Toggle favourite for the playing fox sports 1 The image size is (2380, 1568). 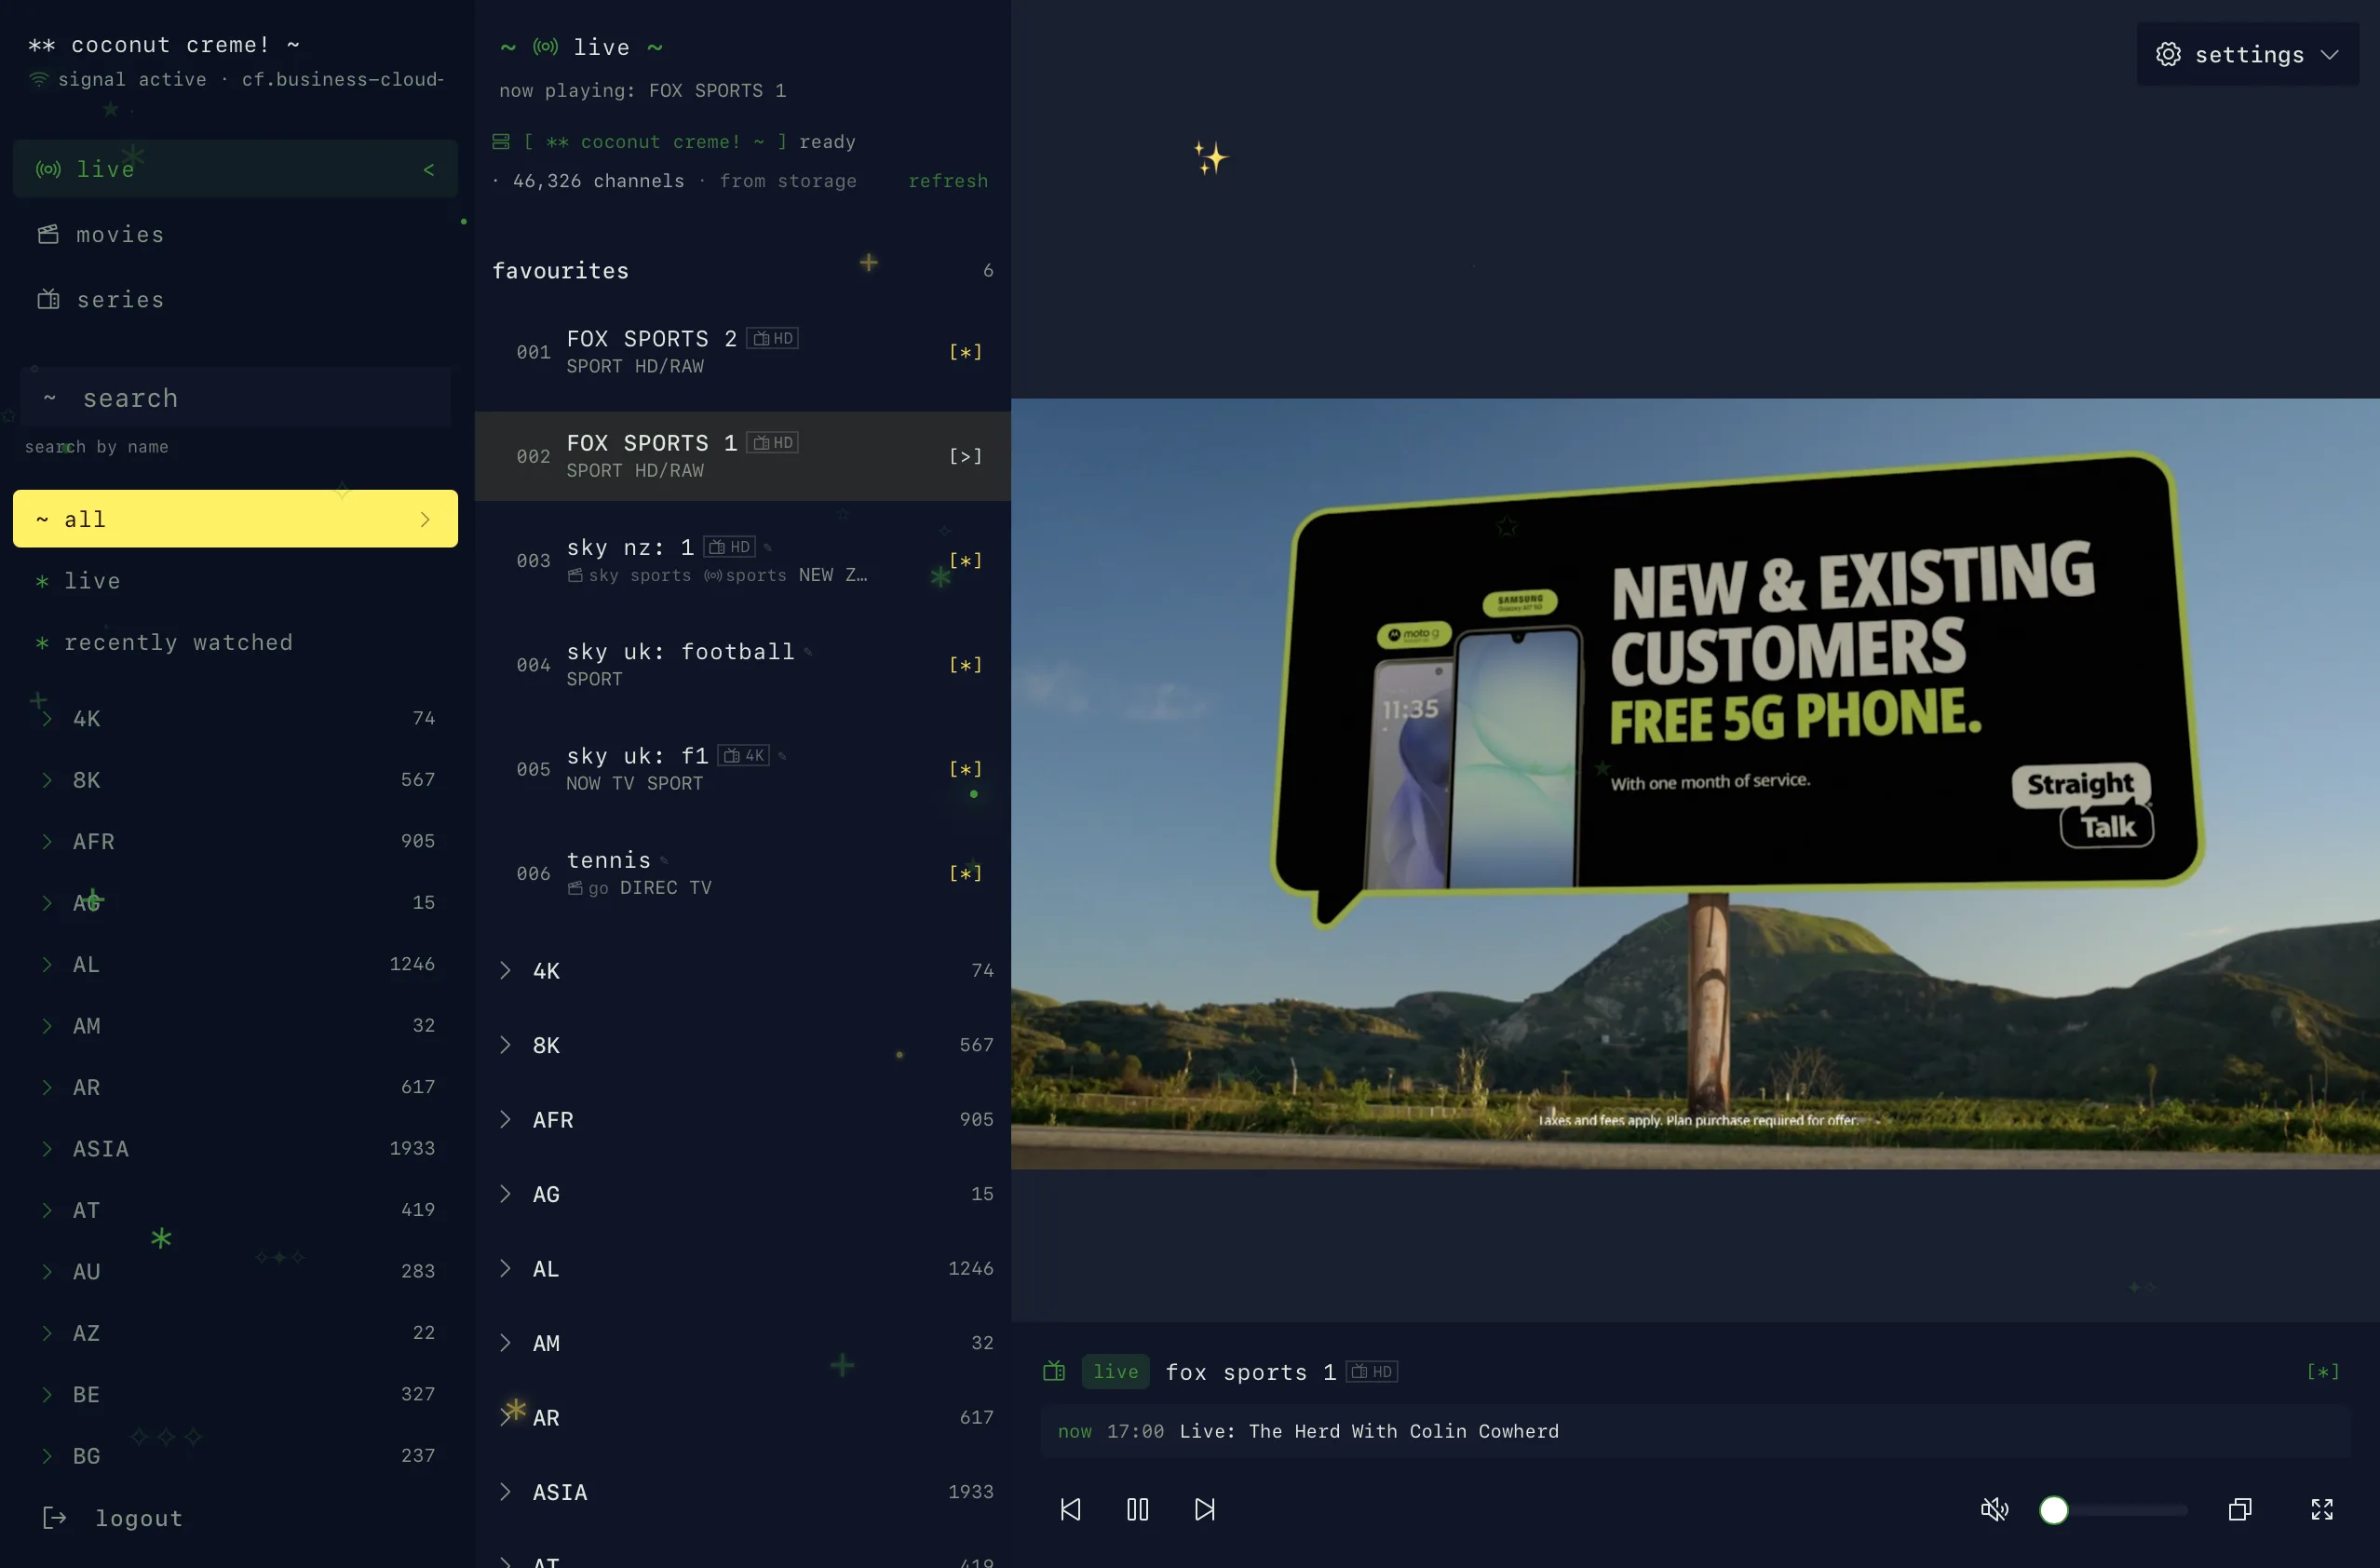(2322, 1371)
